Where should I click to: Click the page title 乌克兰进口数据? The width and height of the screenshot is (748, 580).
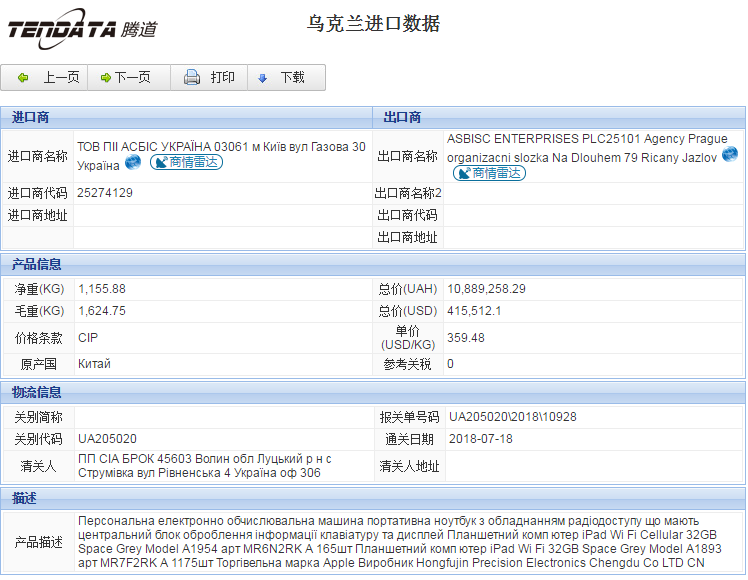(373, 24)
